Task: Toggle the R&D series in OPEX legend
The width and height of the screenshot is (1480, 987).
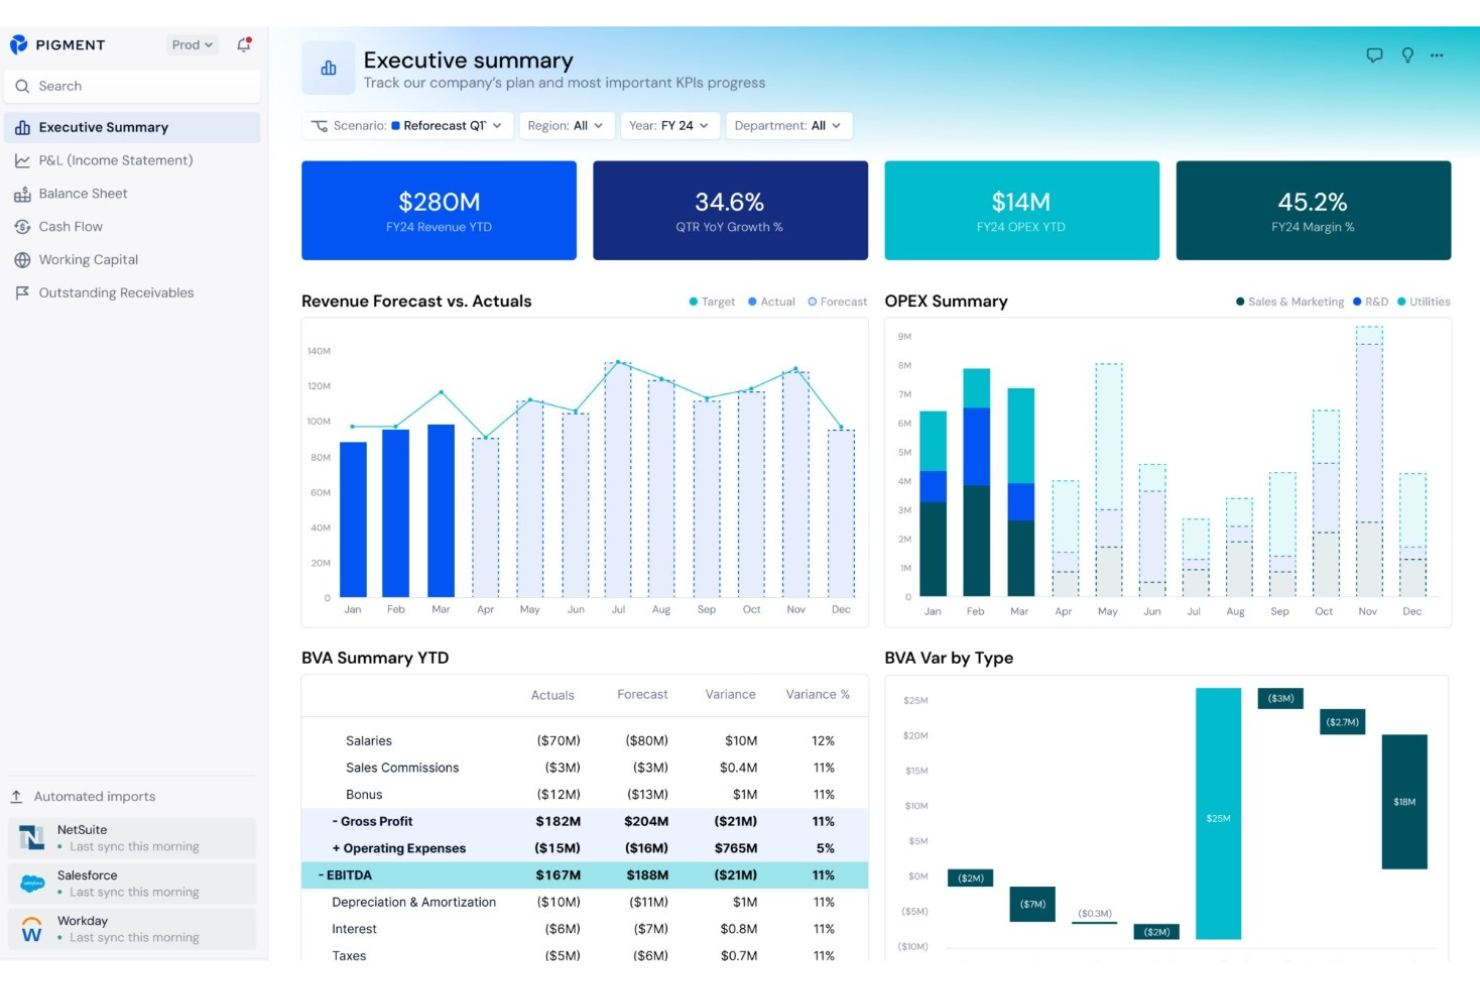Action: tap(1356, 301)
